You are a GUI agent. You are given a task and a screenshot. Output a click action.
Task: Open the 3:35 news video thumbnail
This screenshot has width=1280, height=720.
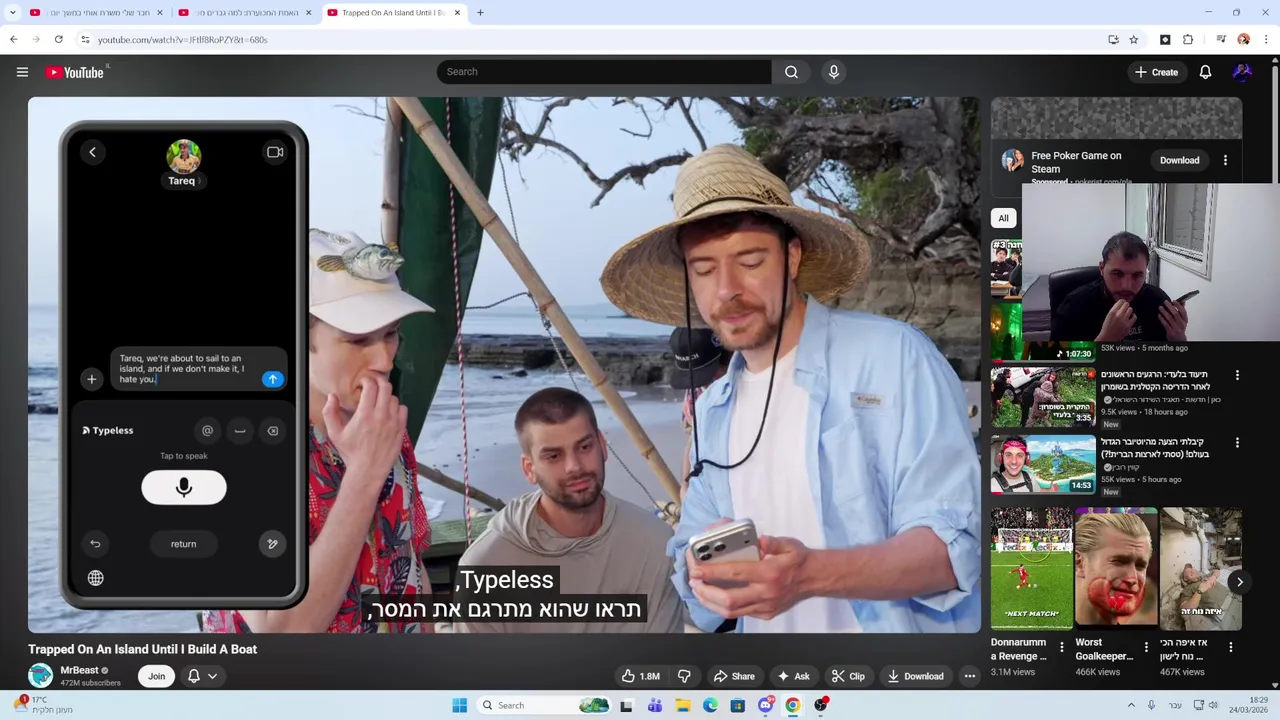tap(1043, 397)
